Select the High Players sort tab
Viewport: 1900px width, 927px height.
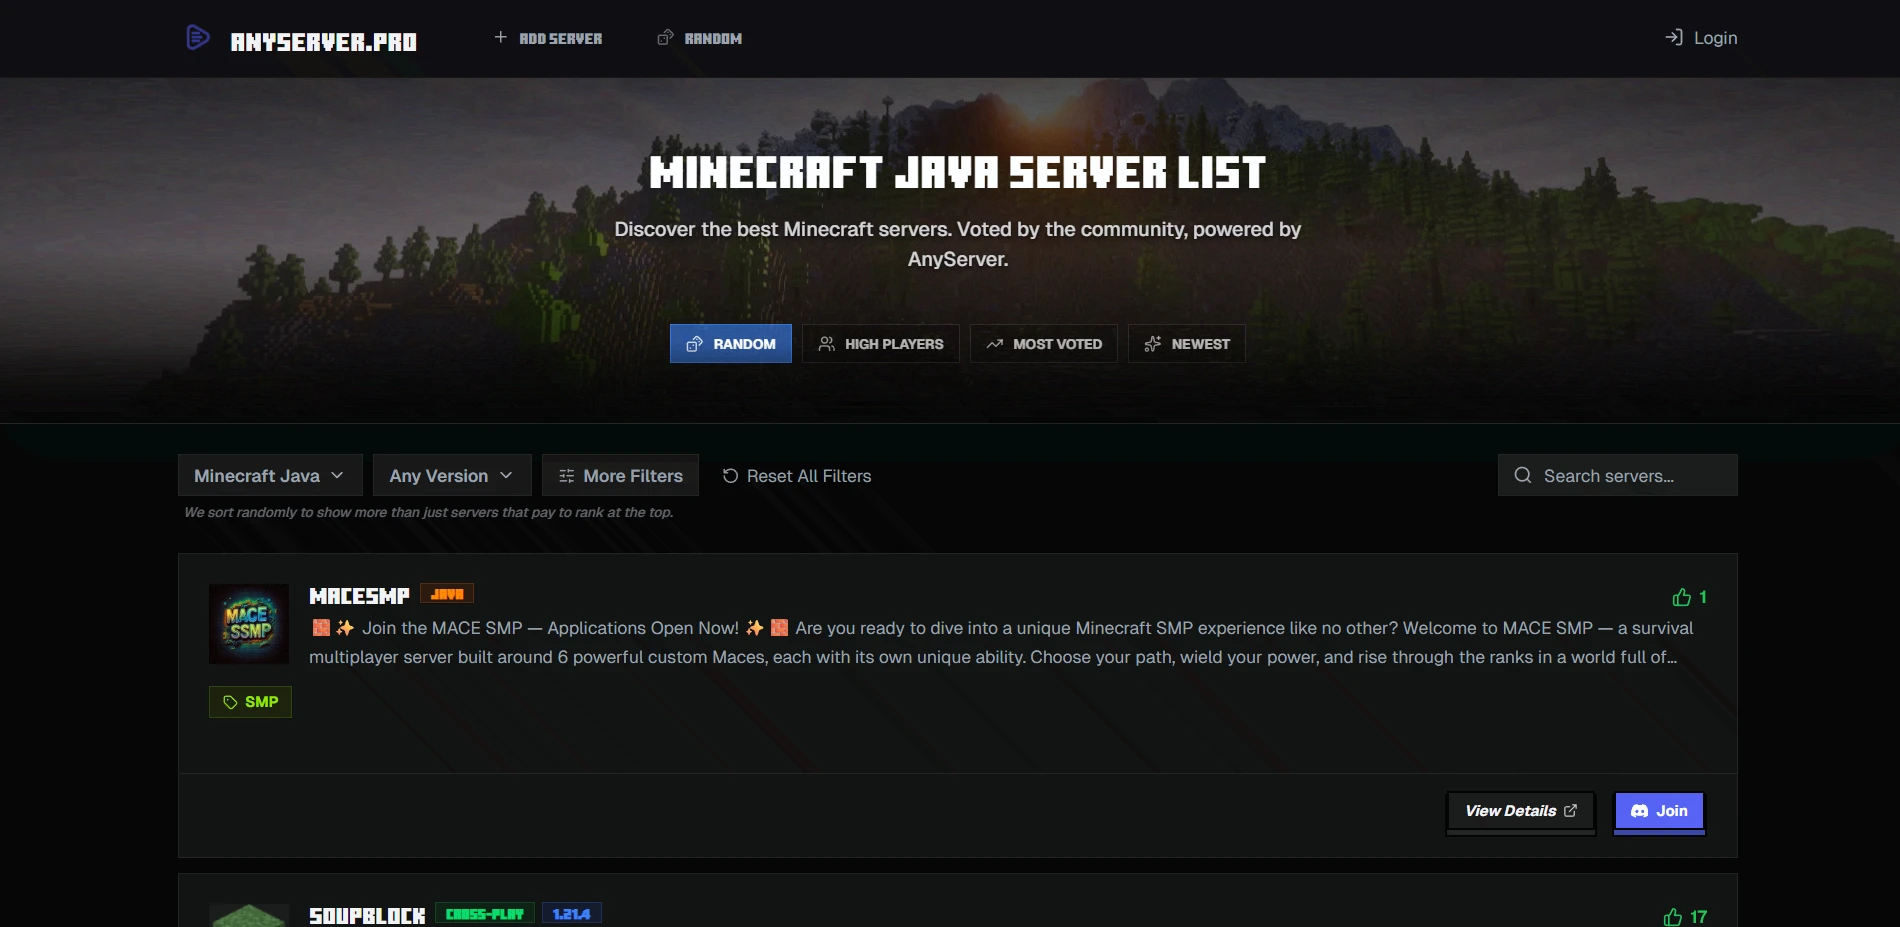[x=880, y=344]
